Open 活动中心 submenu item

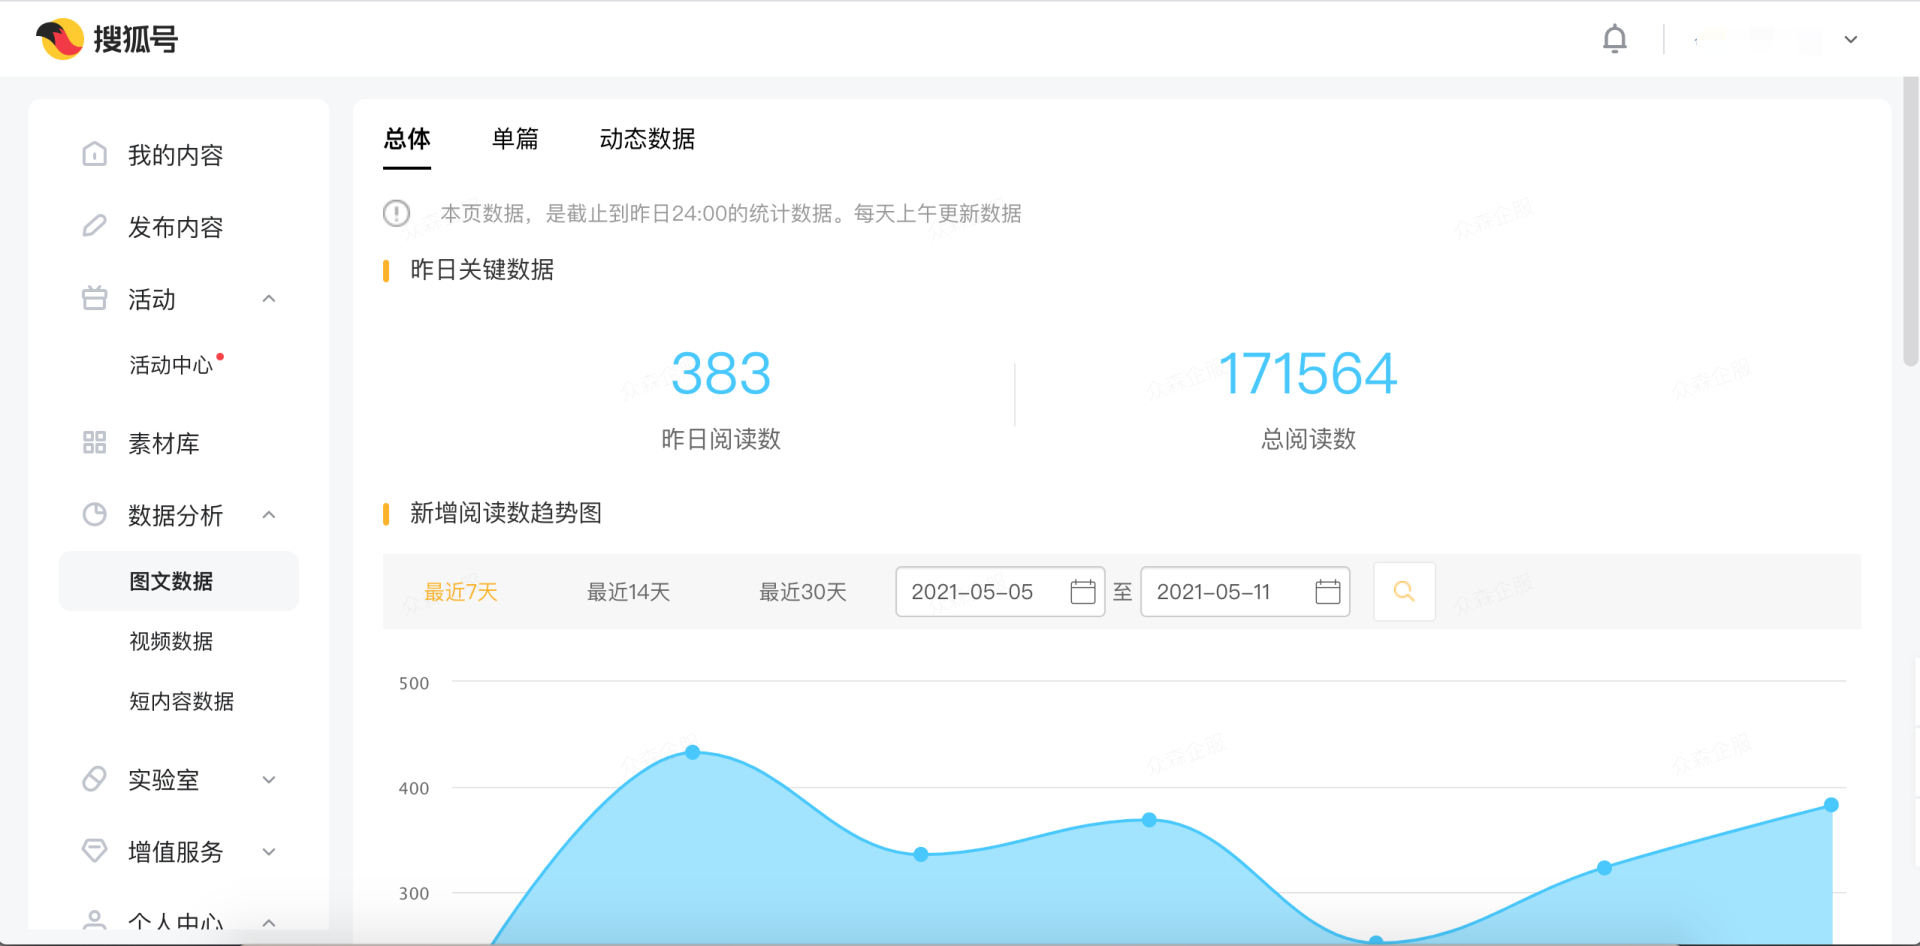[x=171, y=365]
